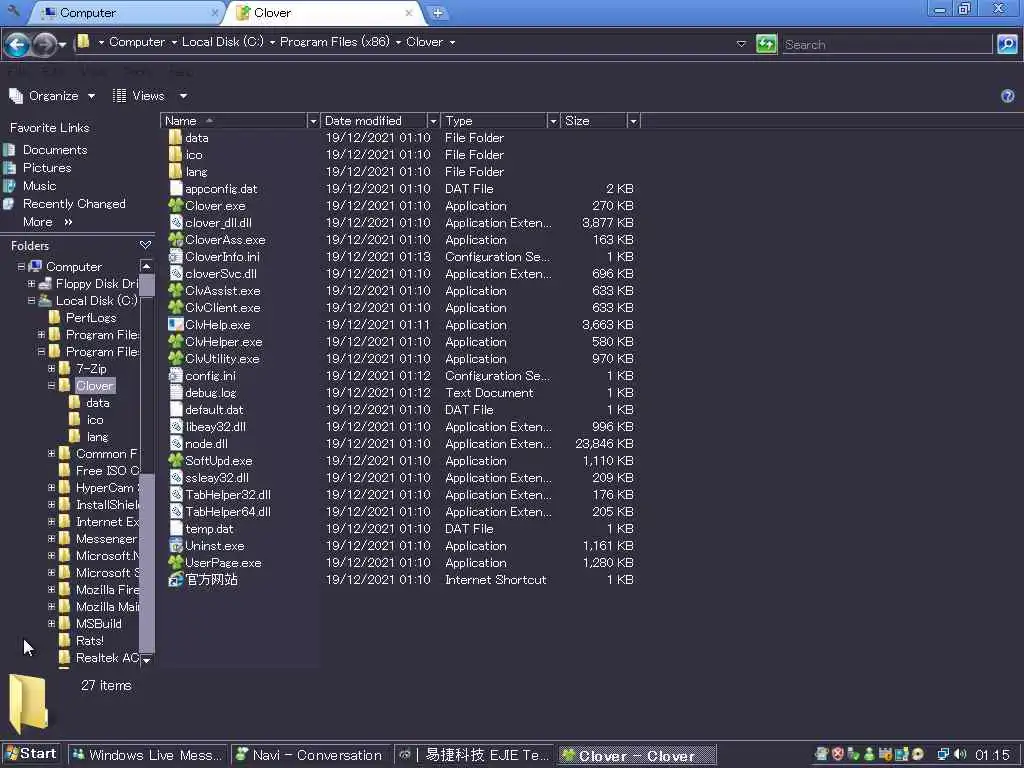This screenshot has width=1024, height=768.
Task: Sort by the Name column header
Action: click(x=233, y=121)
